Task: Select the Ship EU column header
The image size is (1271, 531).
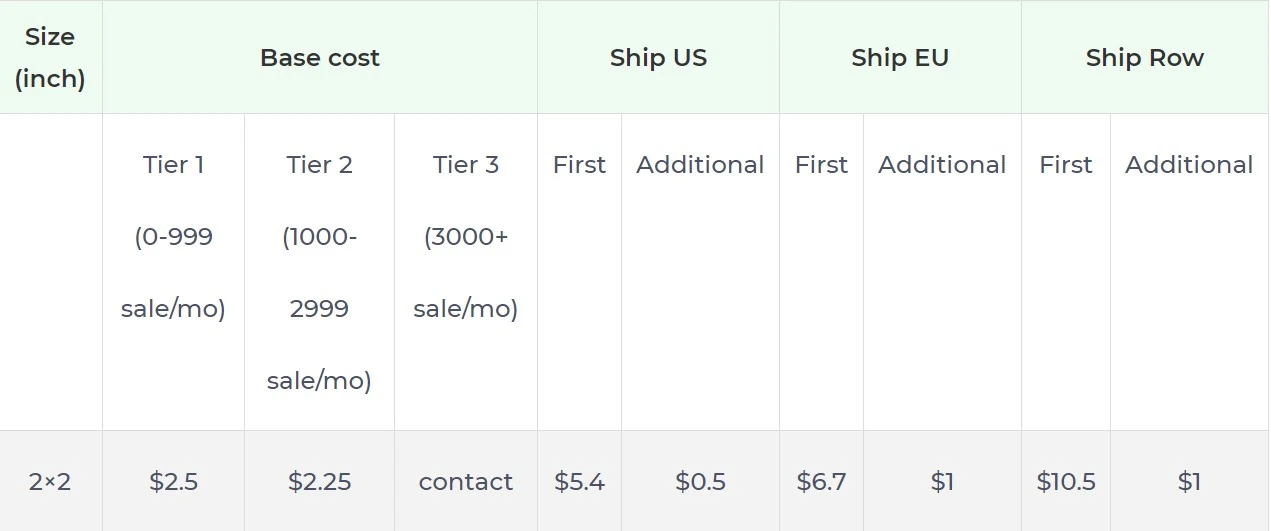Action: (x=900, y=58)
